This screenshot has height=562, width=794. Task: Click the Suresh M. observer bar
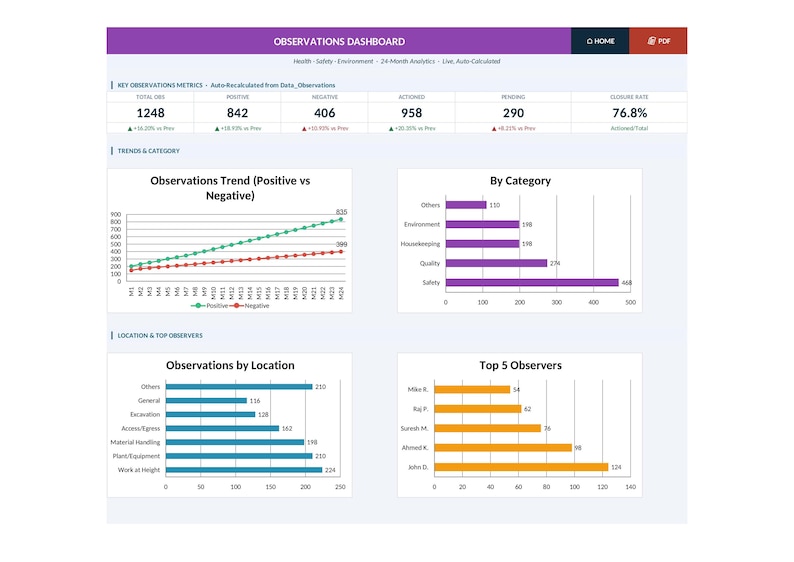(488, 428)
